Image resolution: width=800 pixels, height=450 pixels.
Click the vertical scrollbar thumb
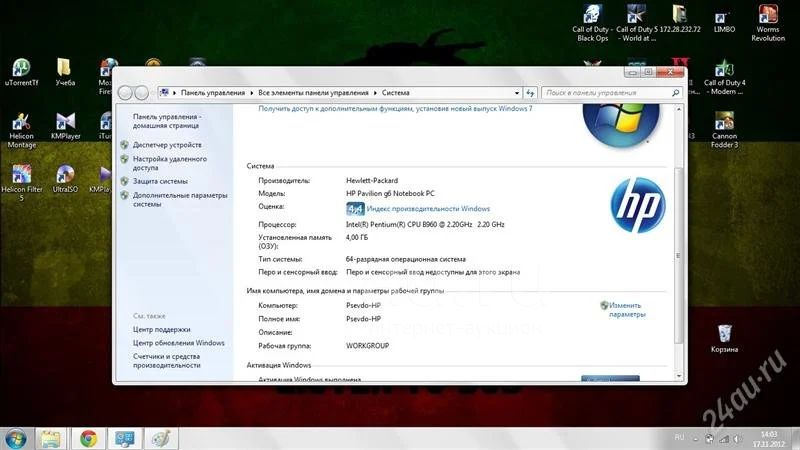679,255
